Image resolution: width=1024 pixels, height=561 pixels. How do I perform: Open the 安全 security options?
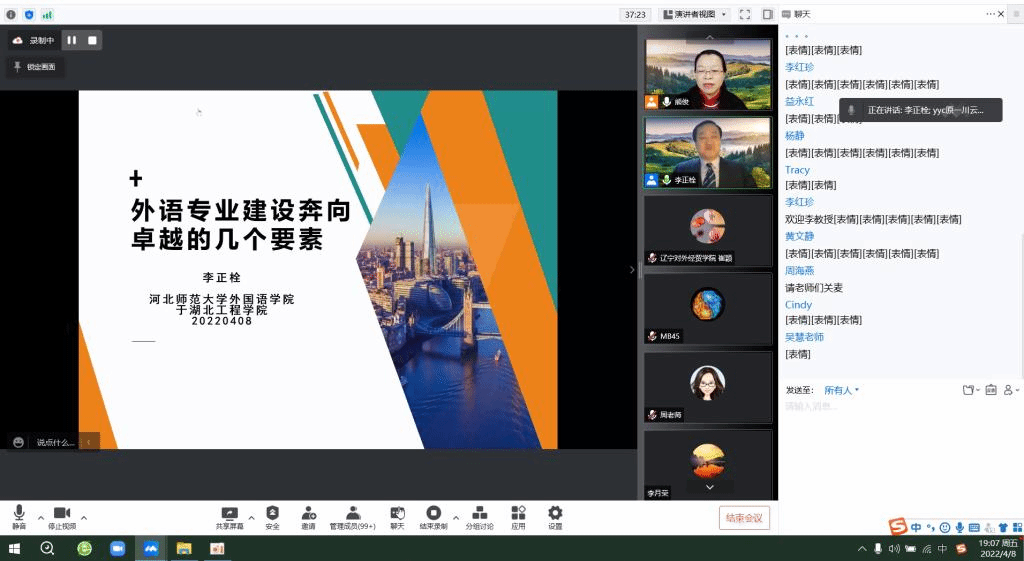(x=272, y=517)
